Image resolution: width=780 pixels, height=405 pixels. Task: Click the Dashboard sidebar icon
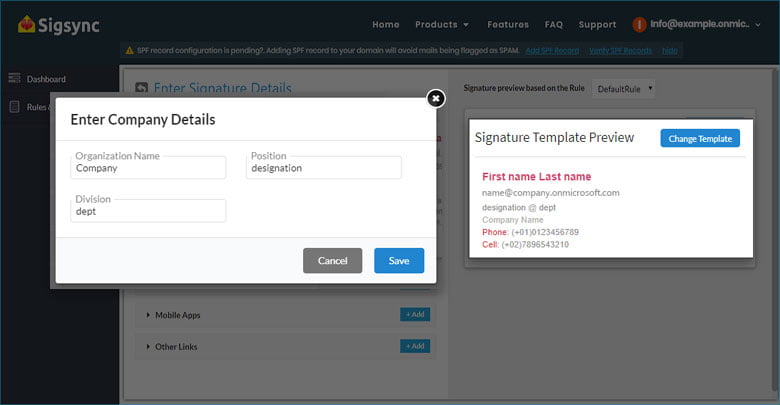coord(15,79)
